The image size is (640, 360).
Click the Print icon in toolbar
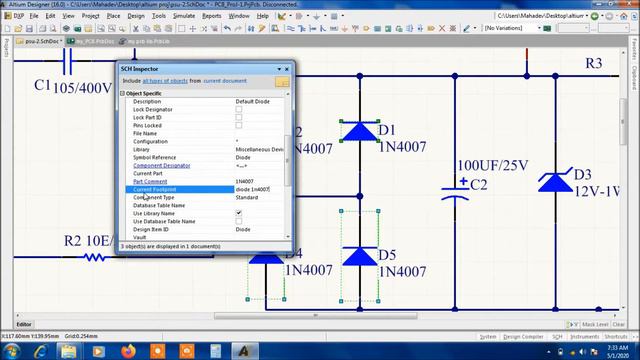42,29
